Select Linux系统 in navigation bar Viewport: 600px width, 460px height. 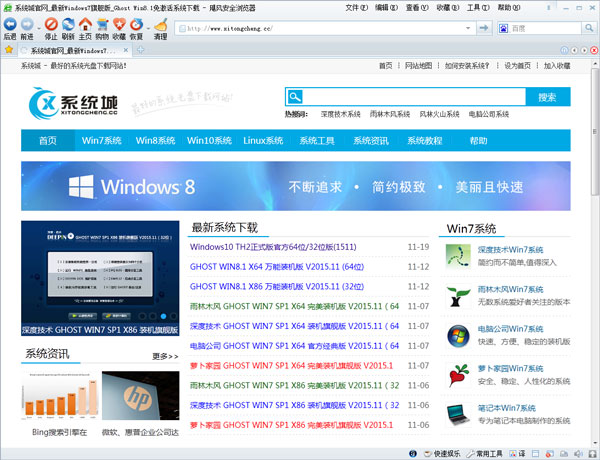[263, 140]
